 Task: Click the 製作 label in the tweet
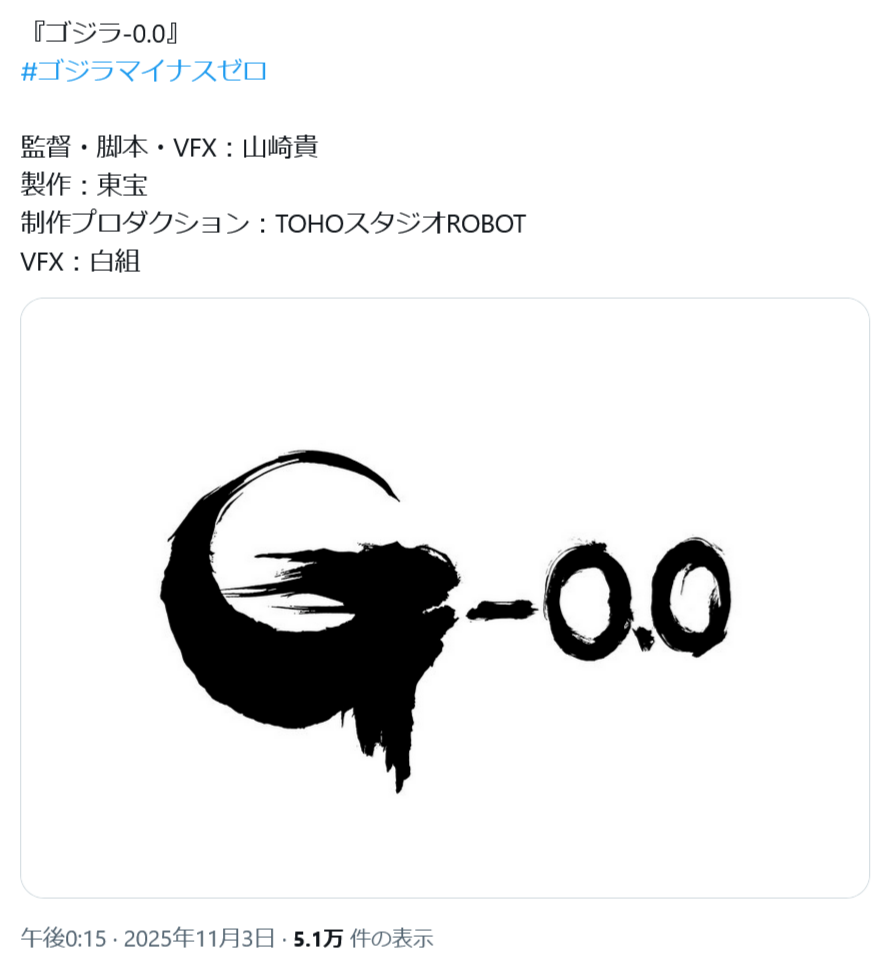pyautogui.click(x=46, y=185)
